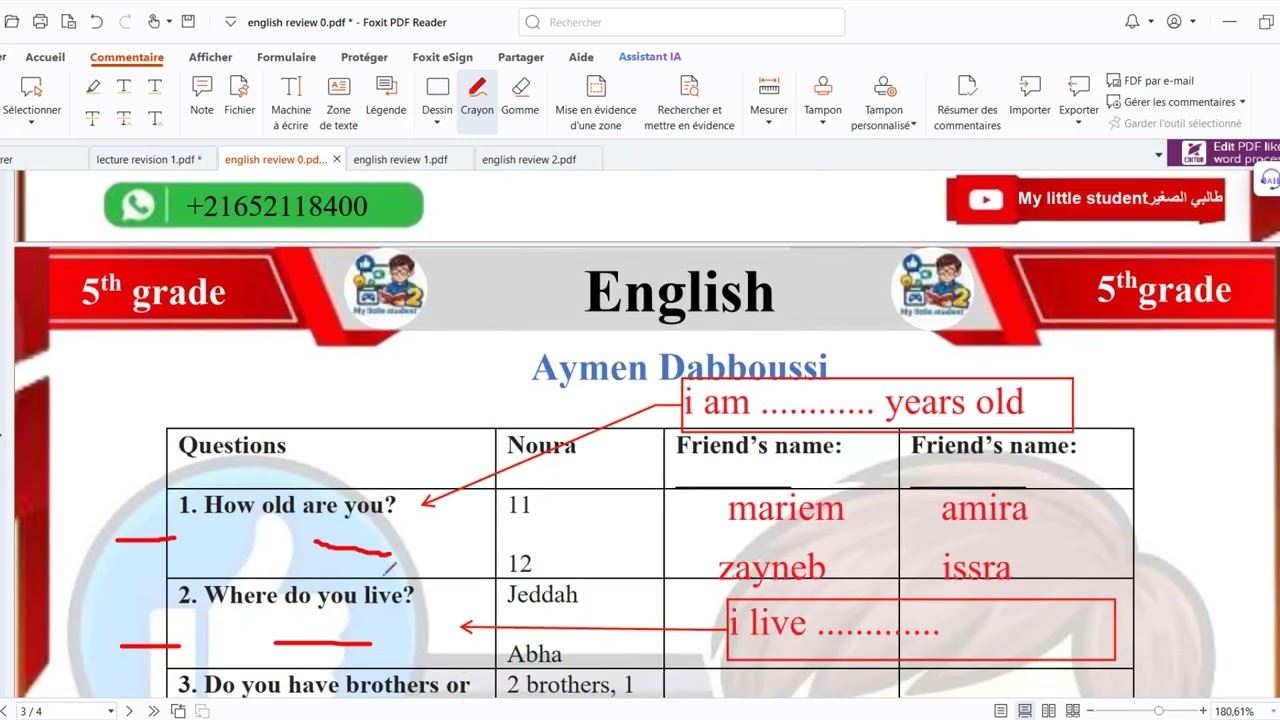This screenshot has width=1280, height=720.
Task: Go to next page arrow
Action: (129, 711)
